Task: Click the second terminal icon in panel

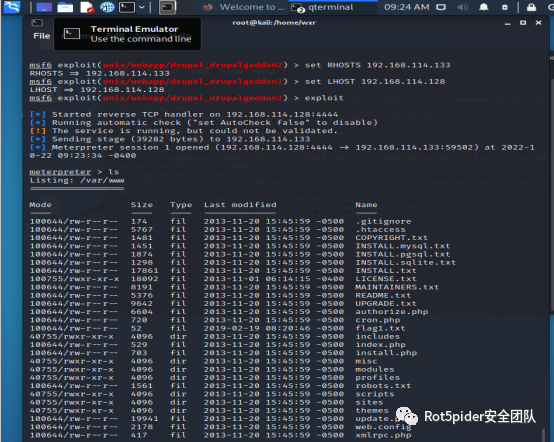Action: click(x=167, y=7)
